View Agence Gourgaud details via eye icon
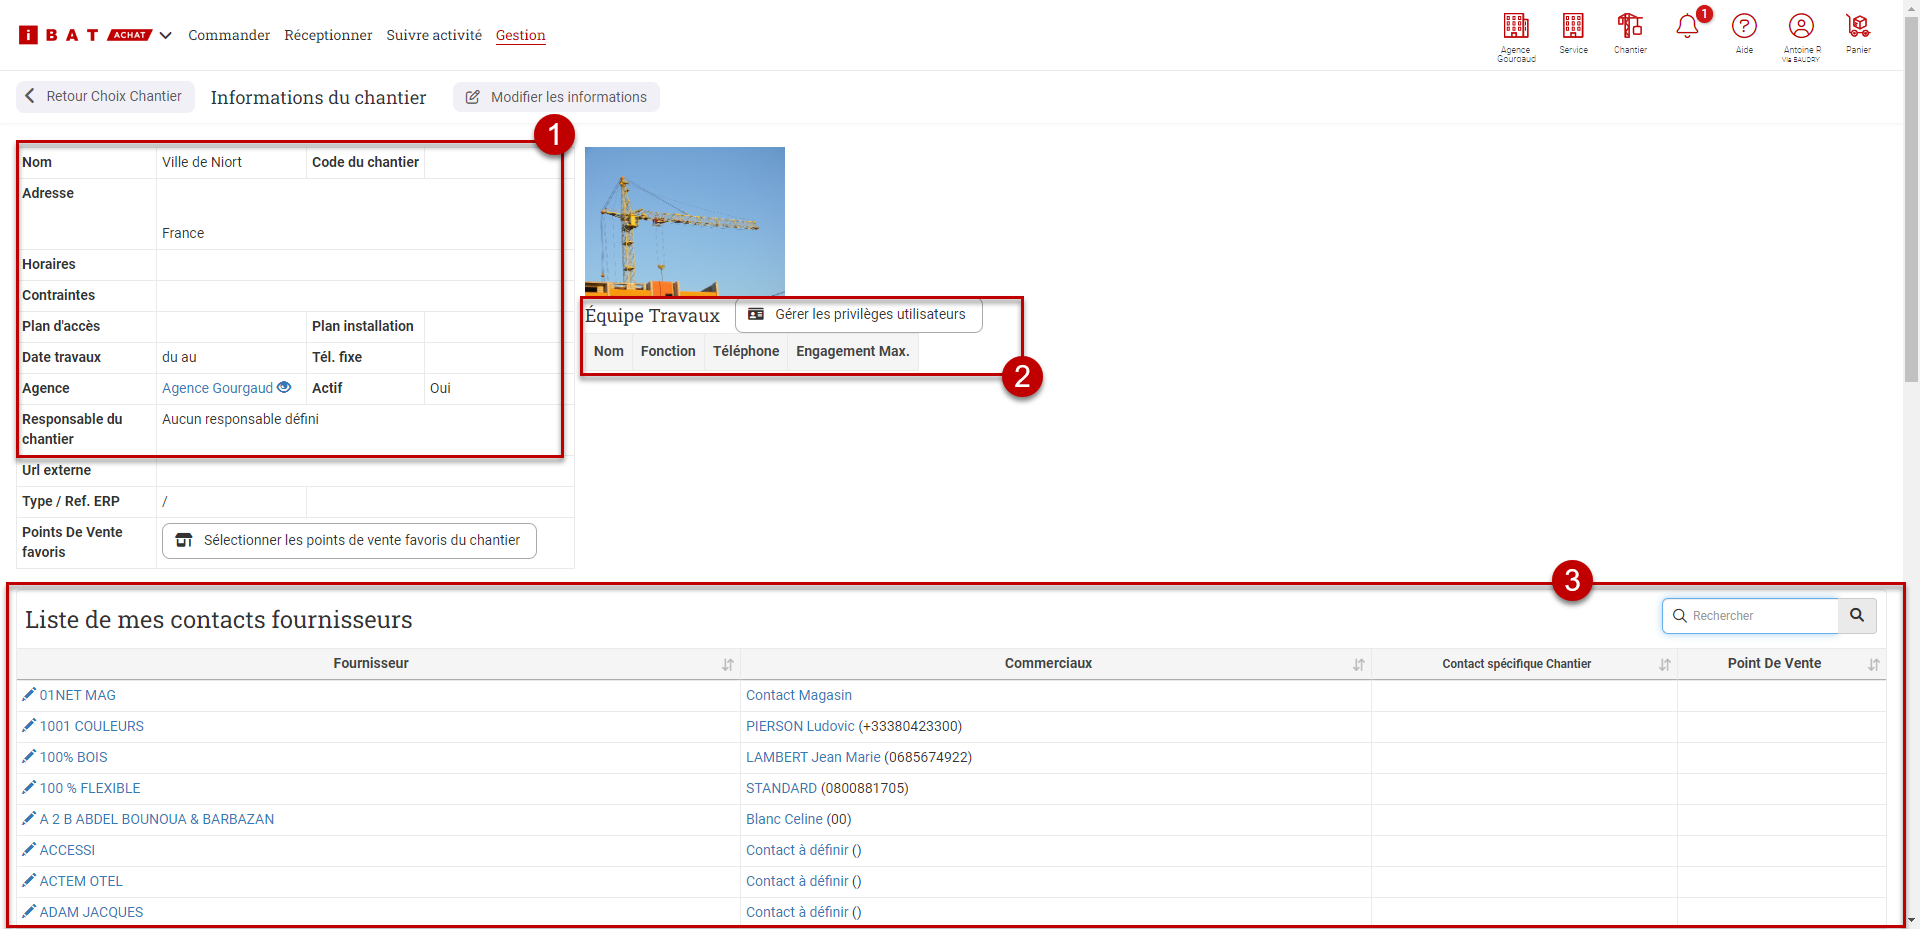The width and height of the screenshot is (1920, 929). click(284, 388)
